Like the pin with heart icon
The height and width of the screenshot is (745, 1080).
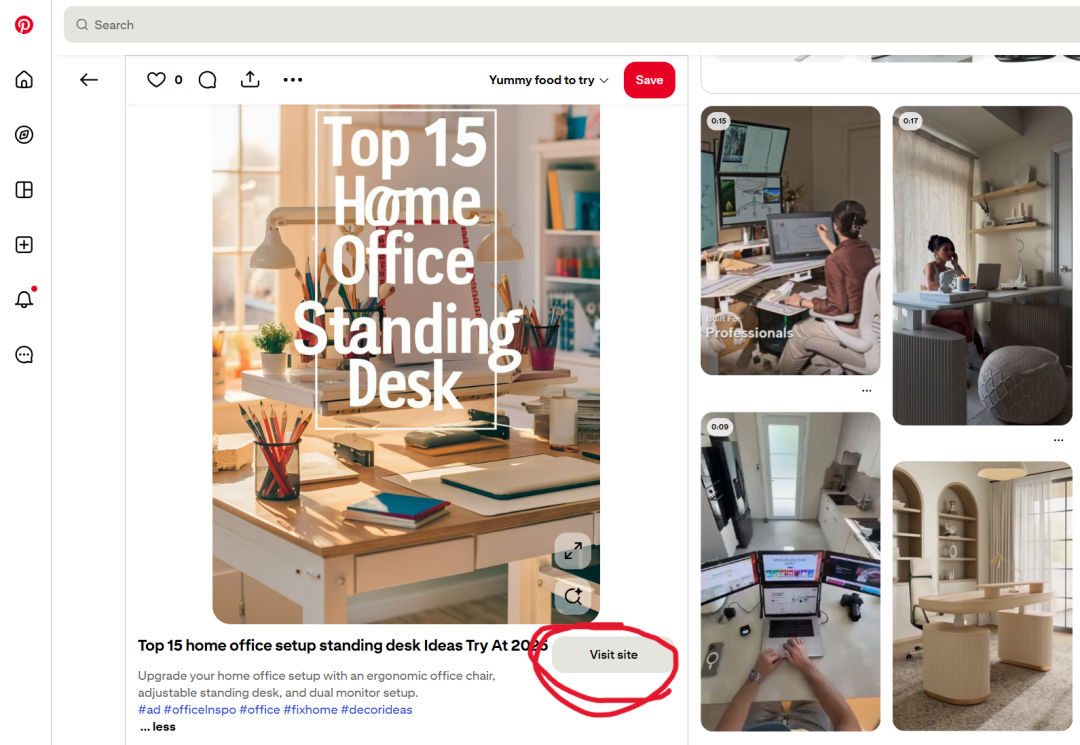(156, 80)
